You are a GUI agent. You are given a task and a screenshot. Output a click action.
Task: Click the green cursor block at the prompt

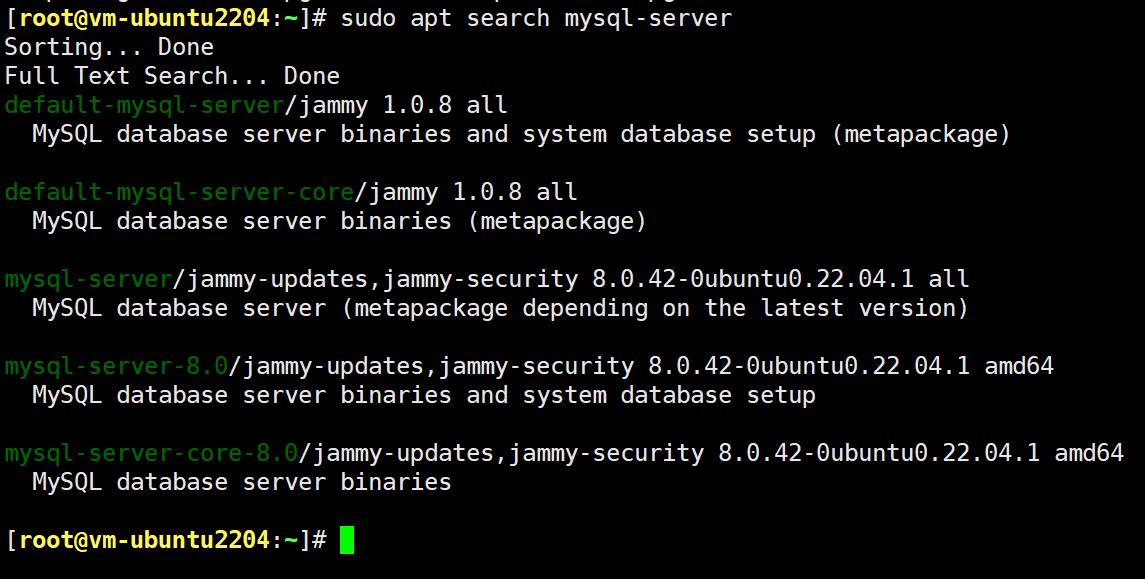(x=347, y=540)
